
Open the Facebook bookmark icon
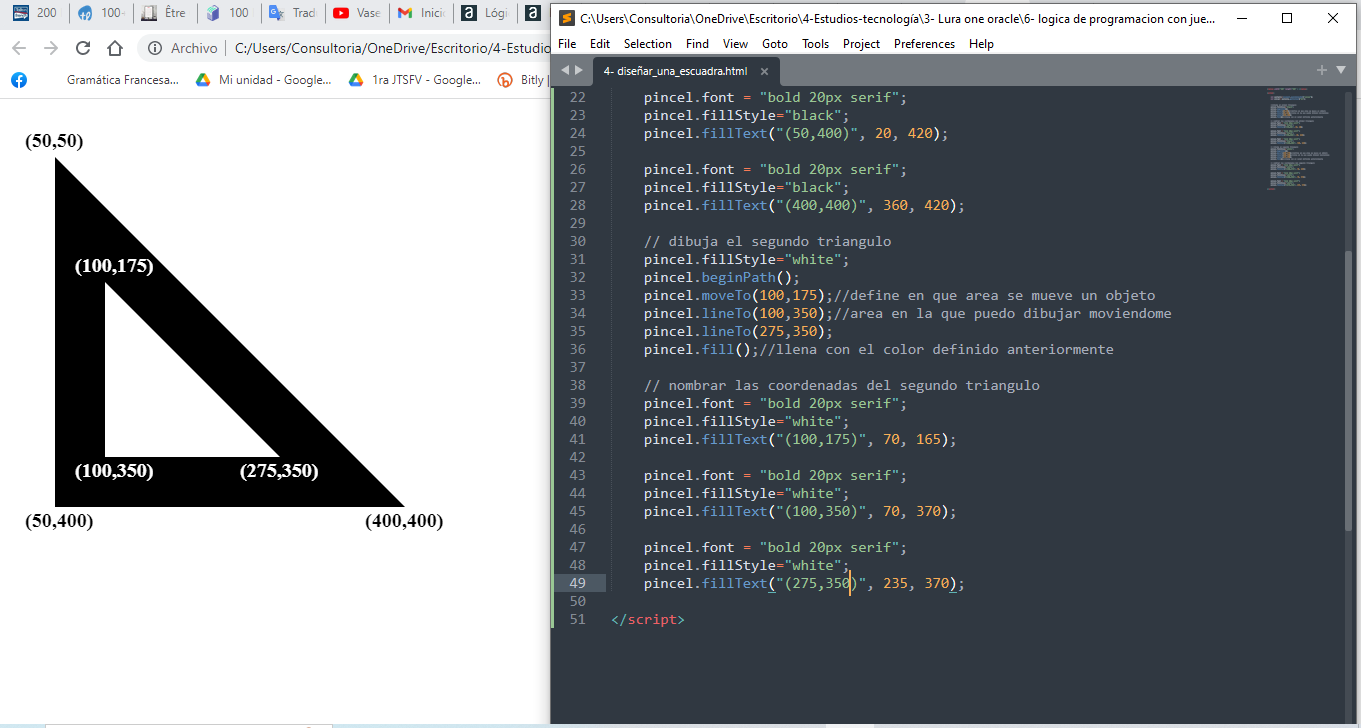[19, 80]
